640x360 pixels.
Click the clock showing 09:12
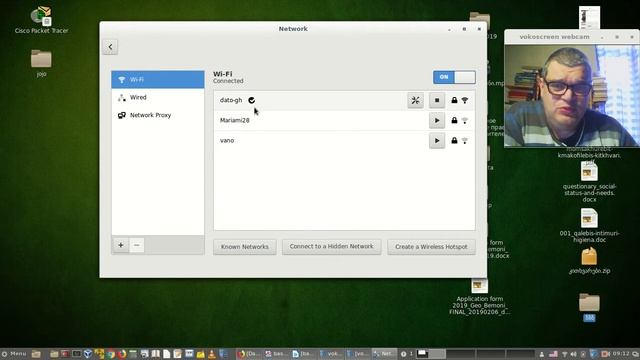click(620, 353)
